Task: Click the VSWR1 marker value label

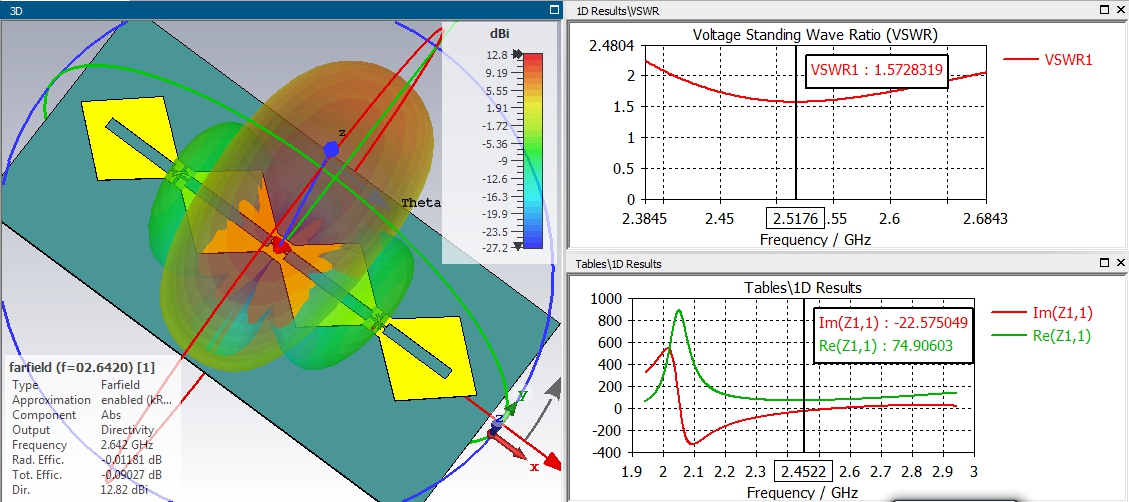Action: [876, 71]
